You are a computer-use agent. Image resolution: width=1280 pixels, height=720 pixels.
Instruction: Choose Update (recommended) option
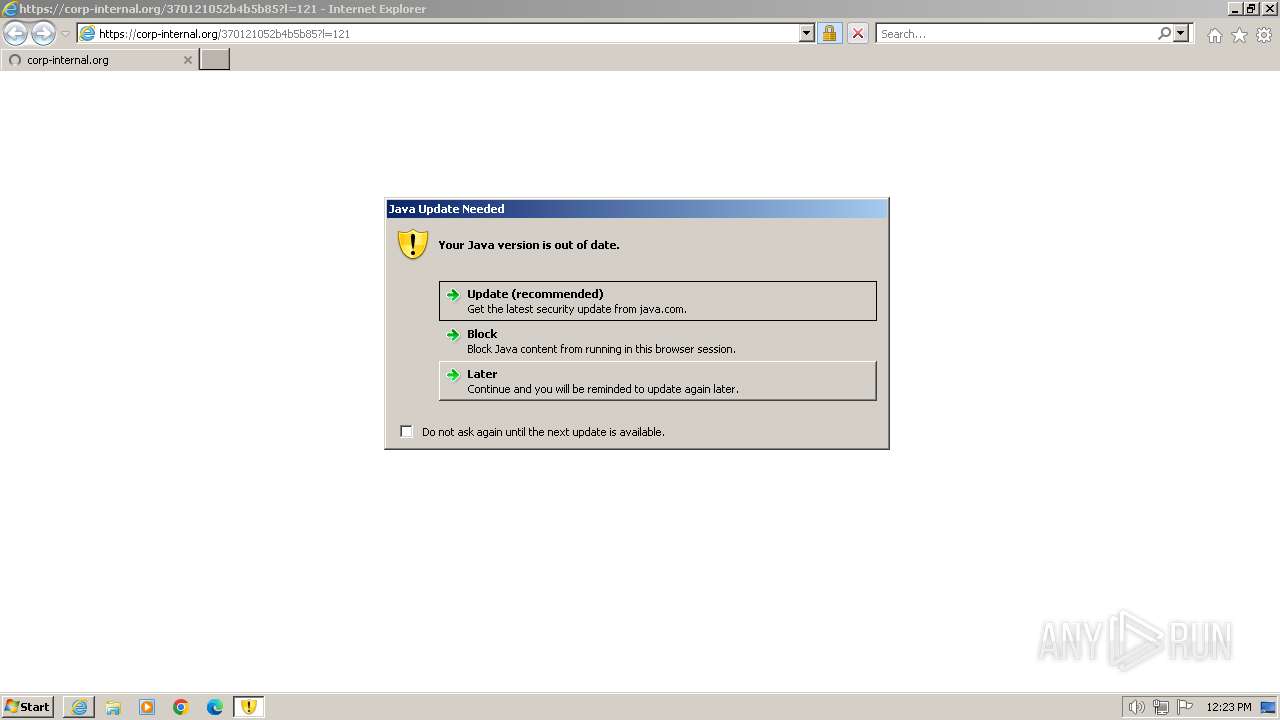658,301
